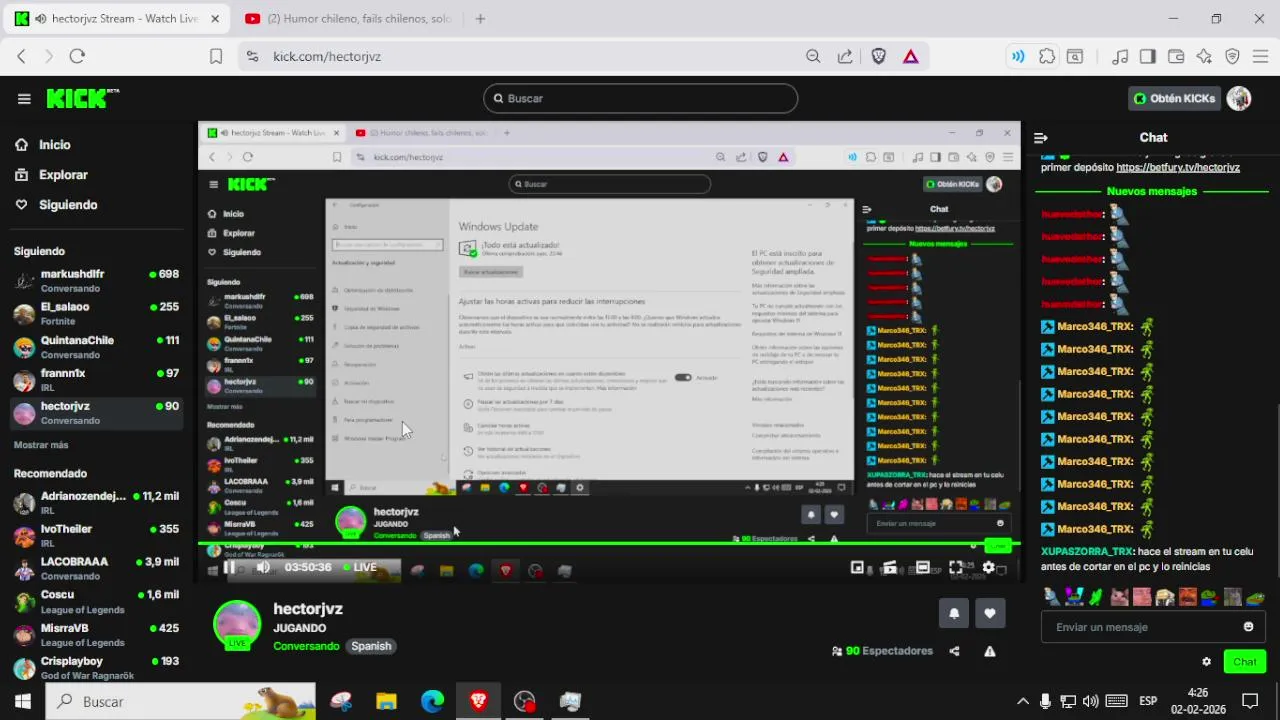Click the Buscar search box
The height and width of the screenshot is (720, 1280).
coord(640,98)
